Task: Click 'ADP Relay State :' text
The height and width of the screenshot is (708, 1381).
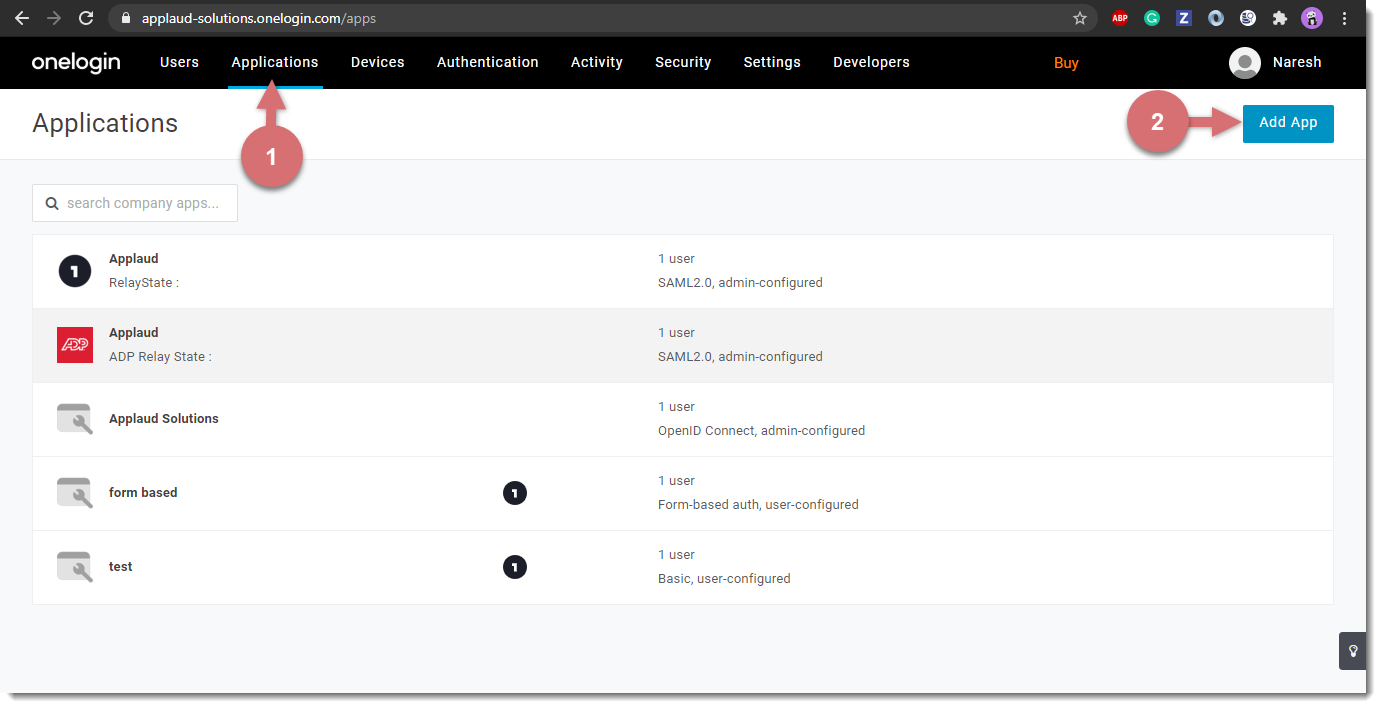Action: pos(160,357)
